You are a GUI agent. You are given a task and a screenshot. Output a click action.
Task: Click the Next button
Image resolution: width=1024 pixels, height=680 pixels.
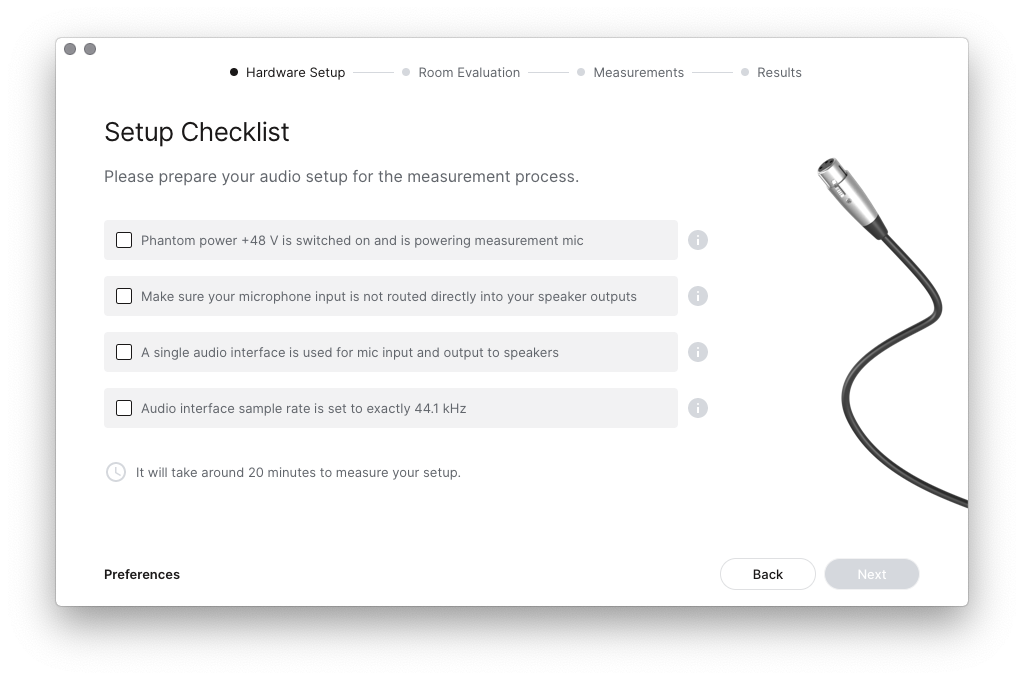(872, 574)
